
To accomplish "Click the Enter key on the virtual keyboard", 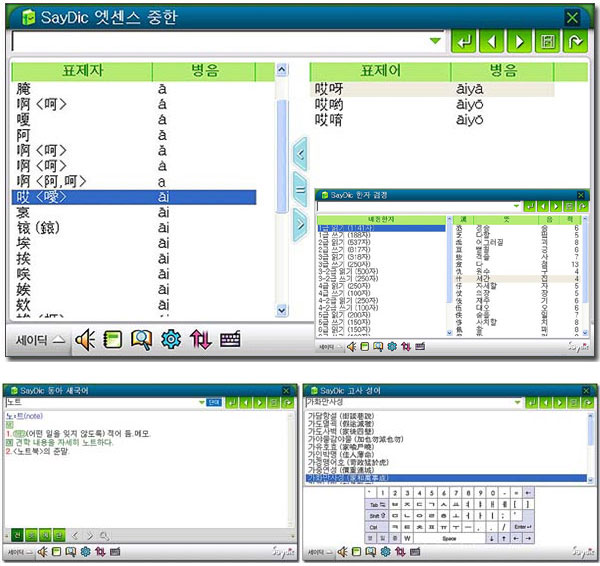I will [x=522, y=527].
